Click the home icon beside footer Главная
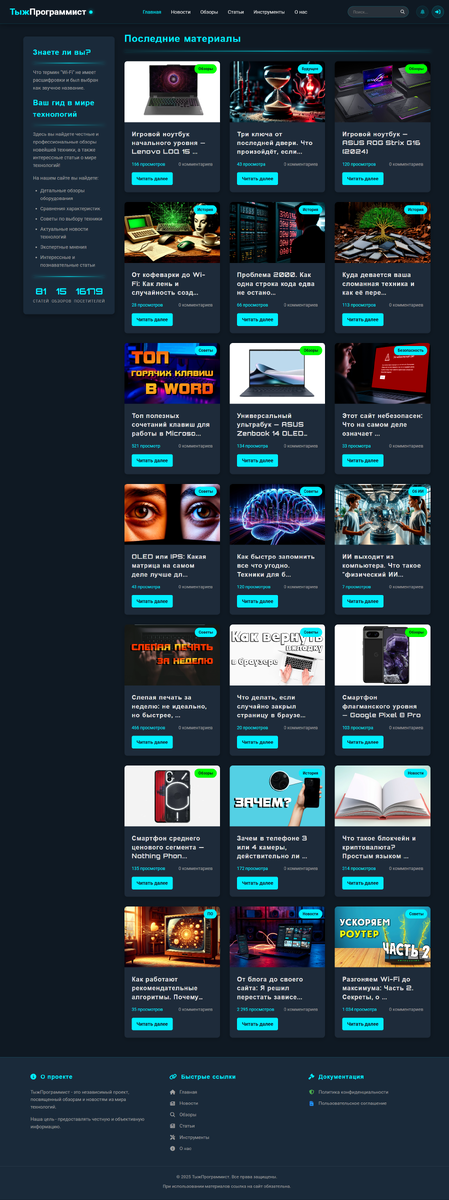 click(173, 1092)
